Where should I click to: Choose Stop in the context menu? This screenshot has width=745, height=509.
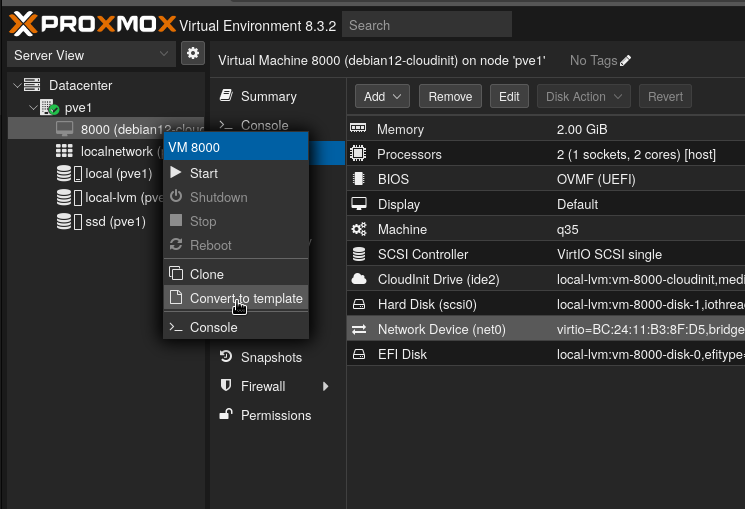(236, 221)
